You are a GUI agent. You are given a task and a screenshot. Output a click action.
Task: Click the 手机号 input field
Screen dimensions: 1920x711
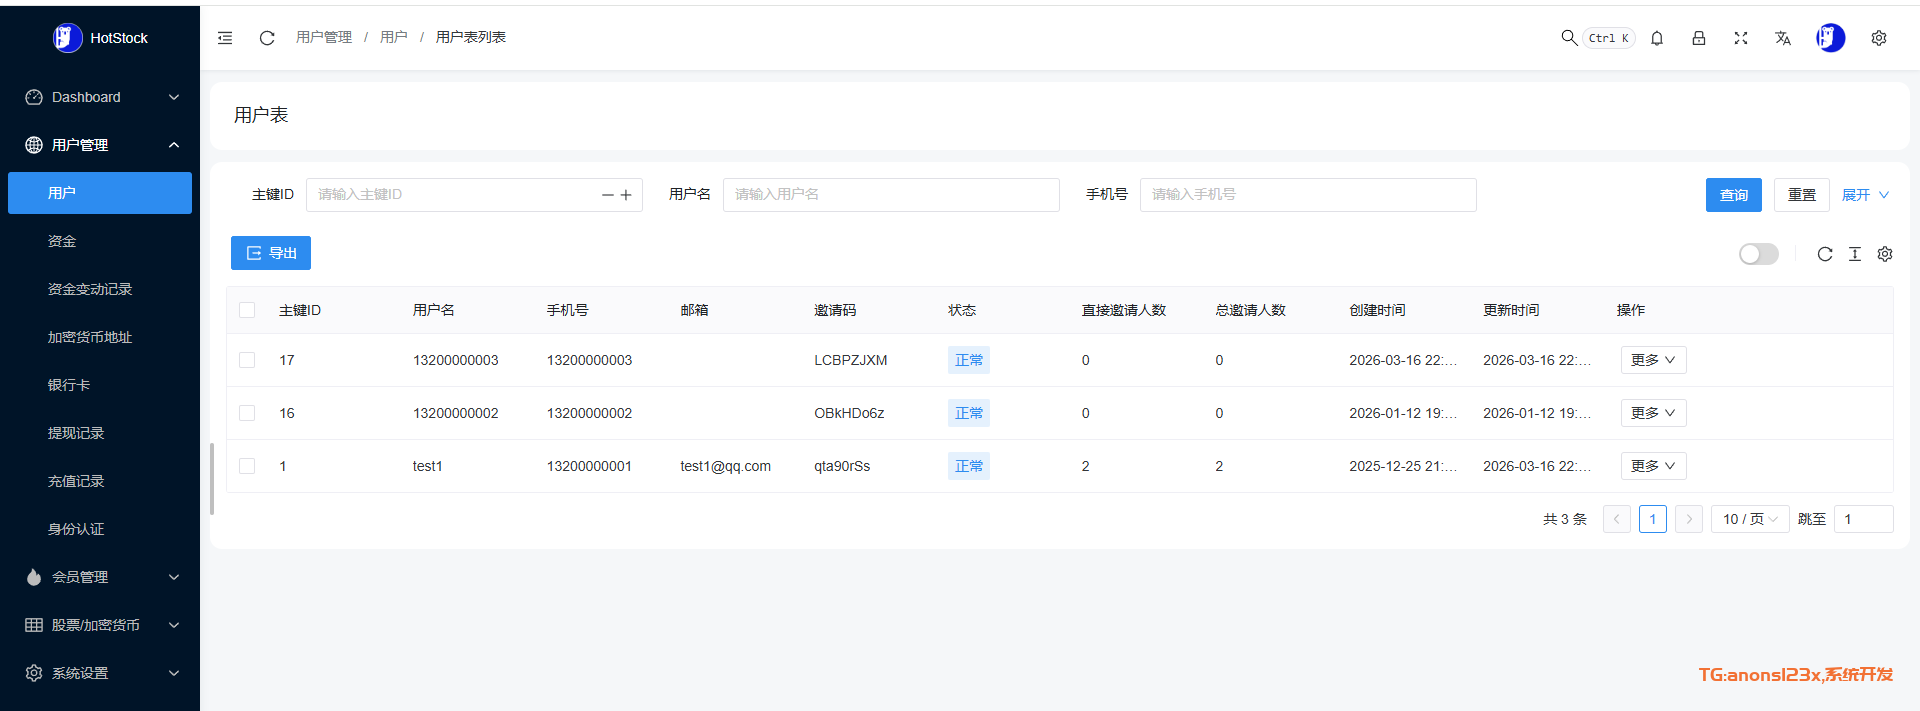click(x=1307, y=195)
